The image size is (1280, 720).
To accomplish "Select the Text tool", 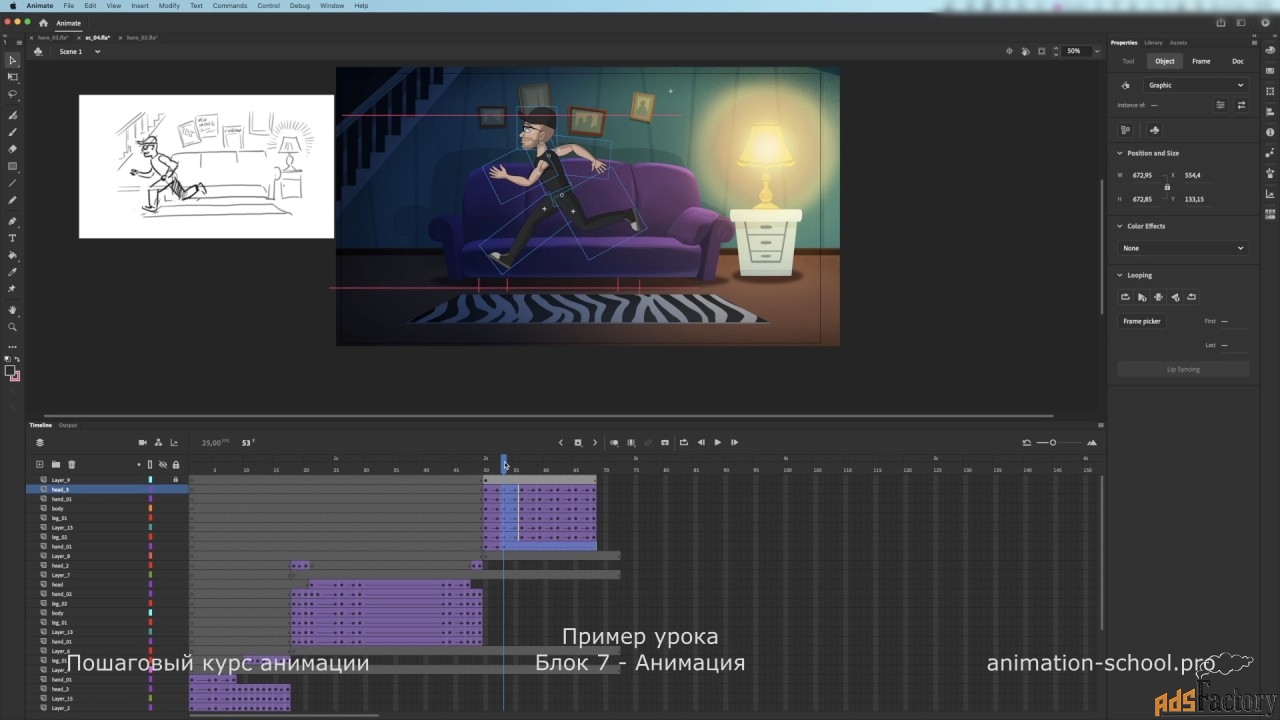I will [x=13, y=238].
